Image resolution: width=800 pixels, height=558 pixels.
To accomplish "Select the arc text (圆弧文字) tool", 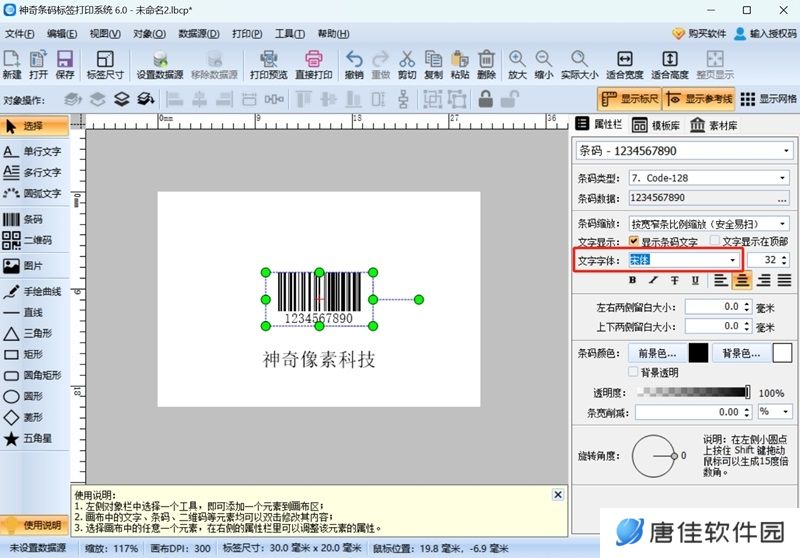I will pyautogui.click(x=34, y=193).
